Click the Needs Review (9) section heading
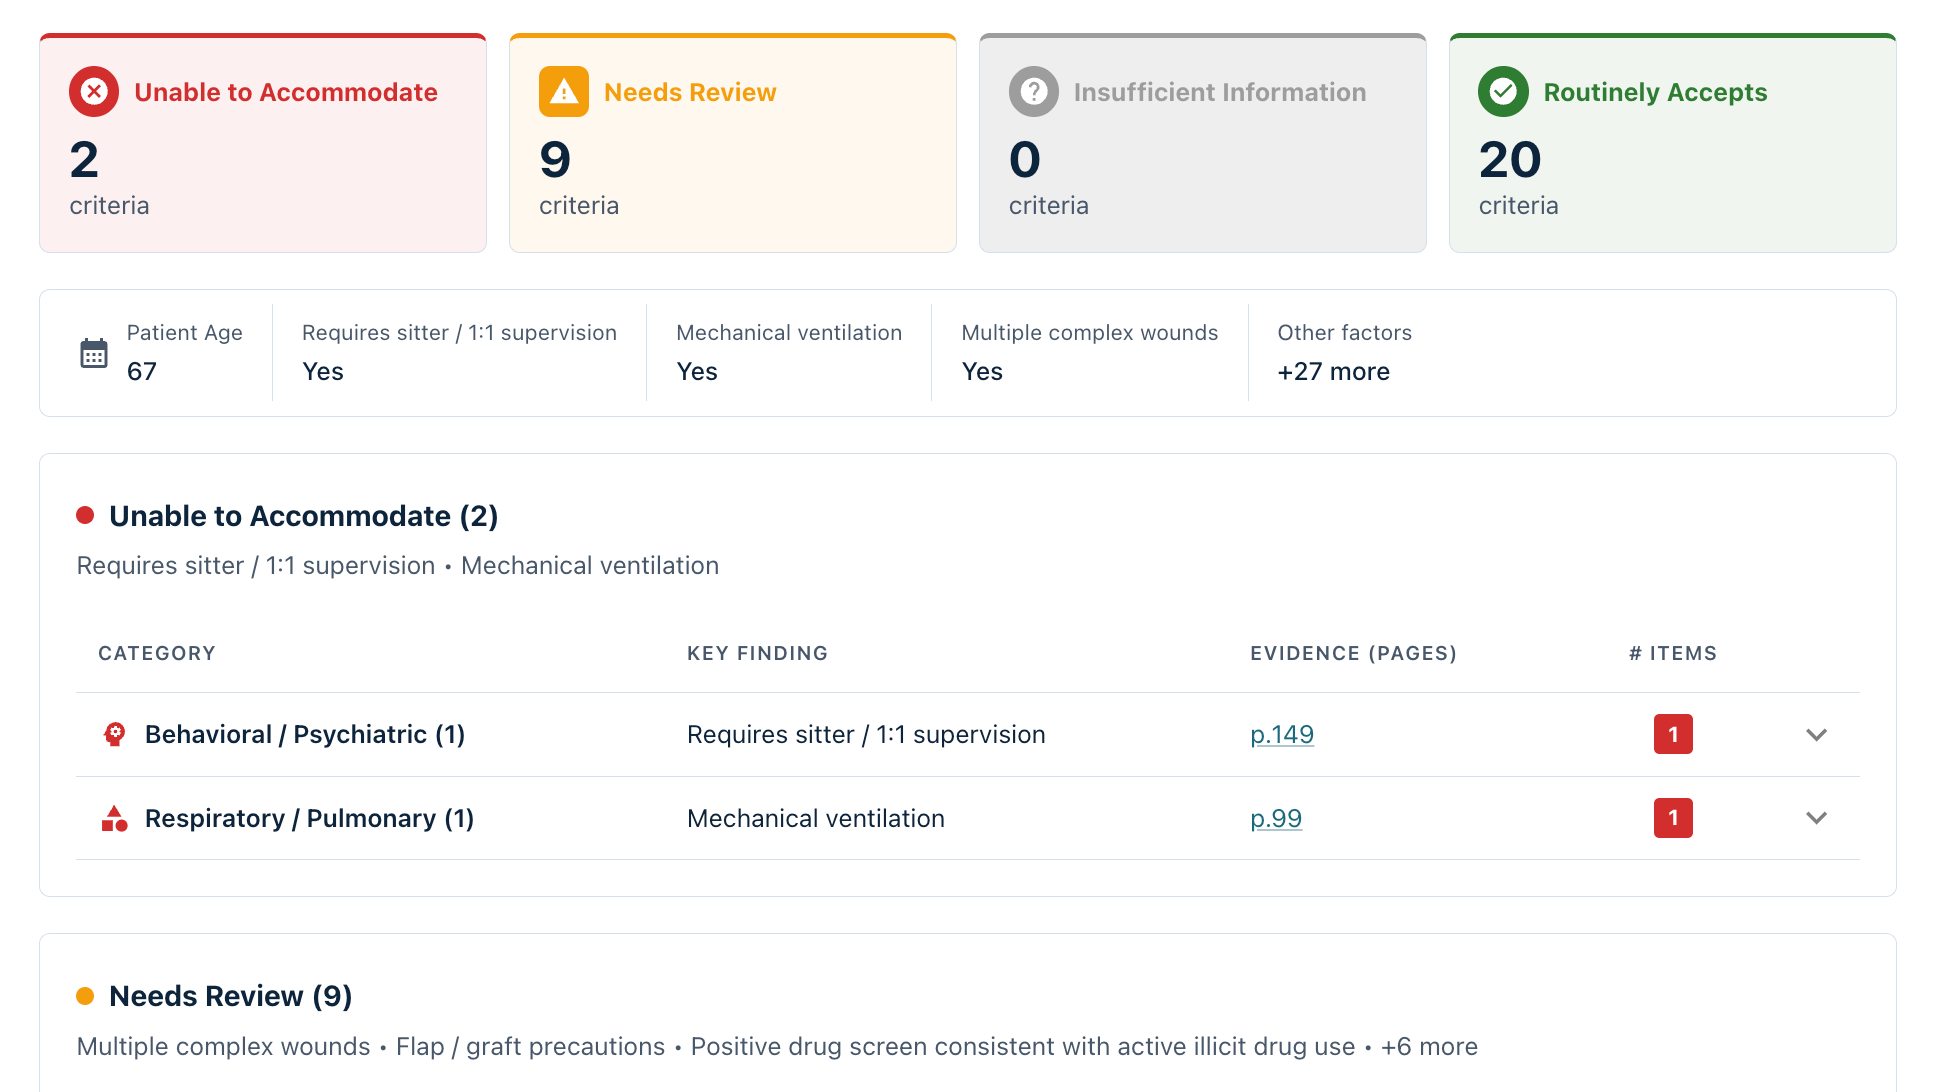The width and height of the screenshot is (1938, 1092). 231,997
